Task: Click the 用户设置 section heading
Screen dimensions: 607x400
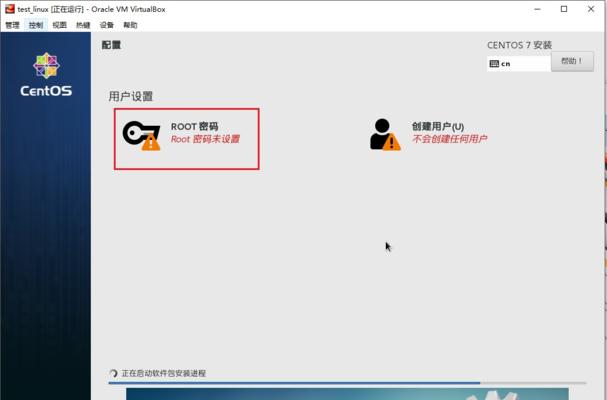Action: tap(130, 96)
